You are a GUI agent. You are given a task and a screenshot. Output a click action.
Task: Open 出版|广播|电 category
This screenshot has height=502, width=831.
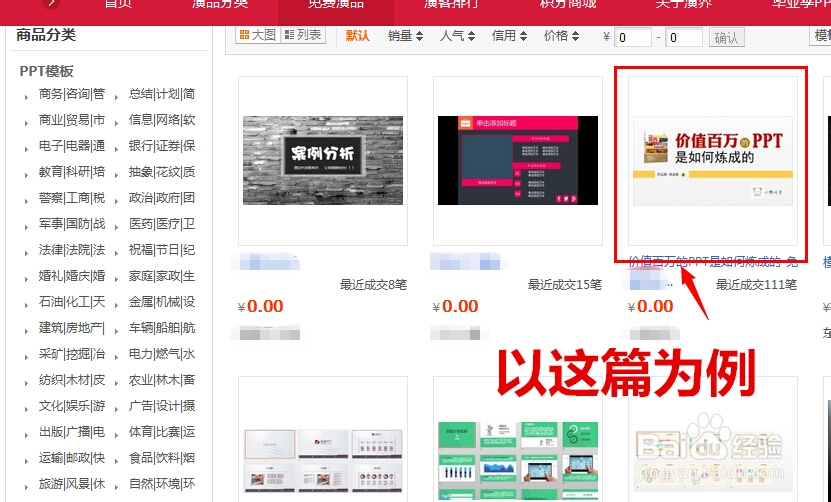[72, 431]
